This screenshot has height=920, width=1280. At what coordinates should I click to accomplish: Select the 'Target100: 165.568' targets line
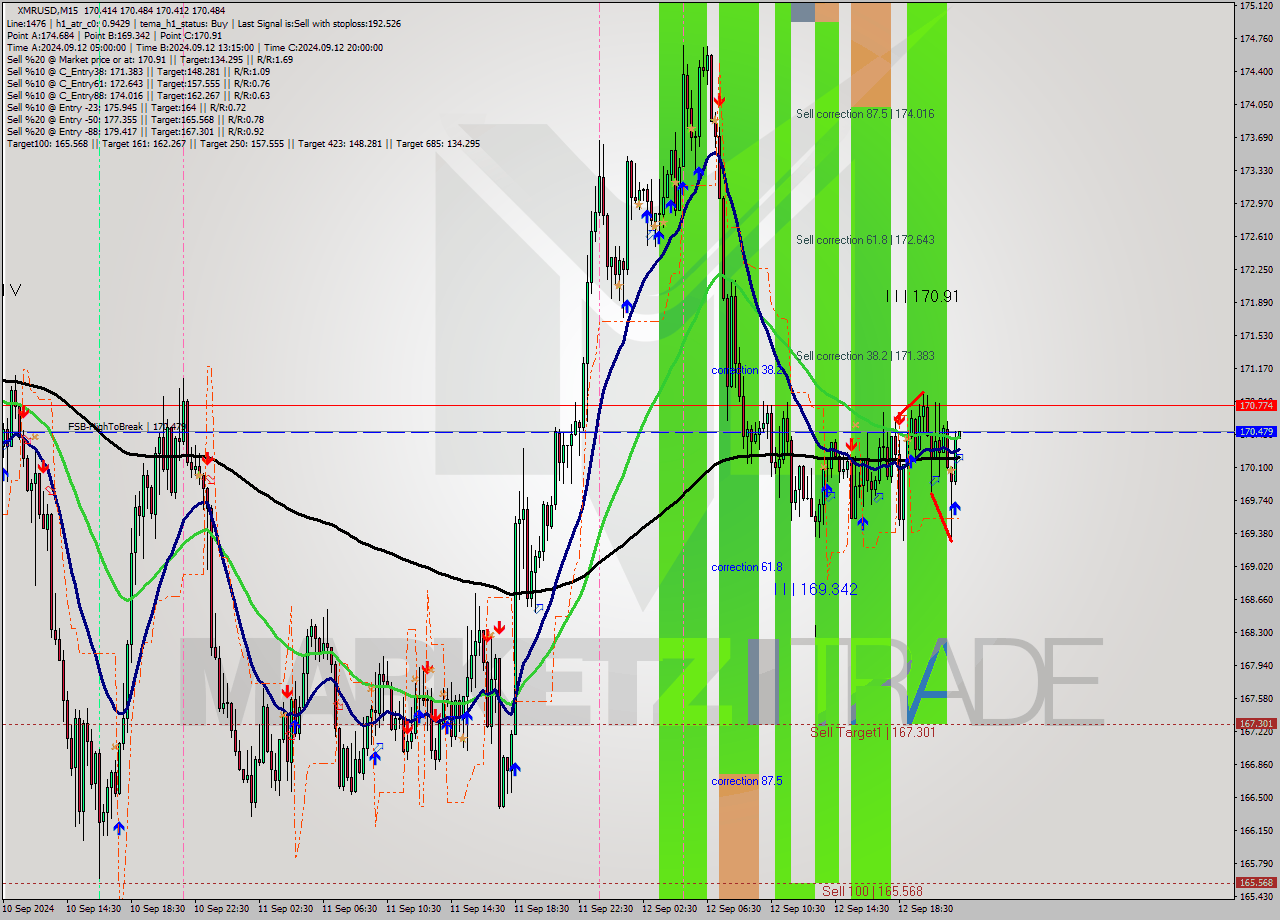tap(243, 143)
